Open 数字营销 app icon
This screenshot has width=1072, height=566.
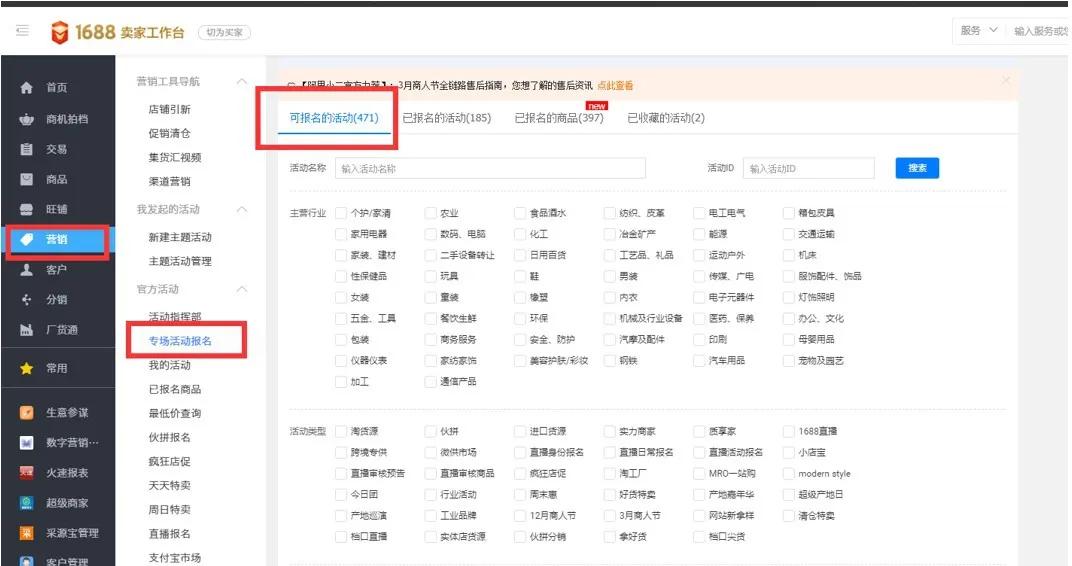tap(27, 442)
